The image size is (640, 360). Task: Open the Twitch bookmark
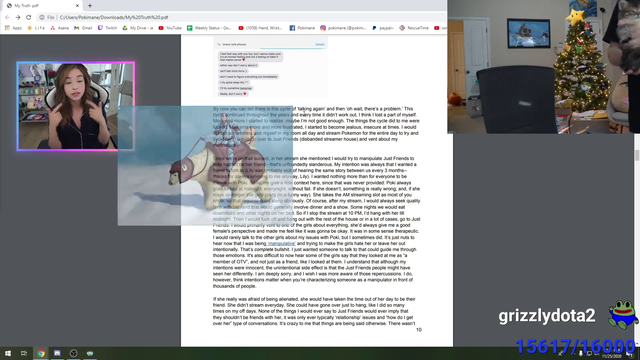pyautogui.click(x=107, y=28)
